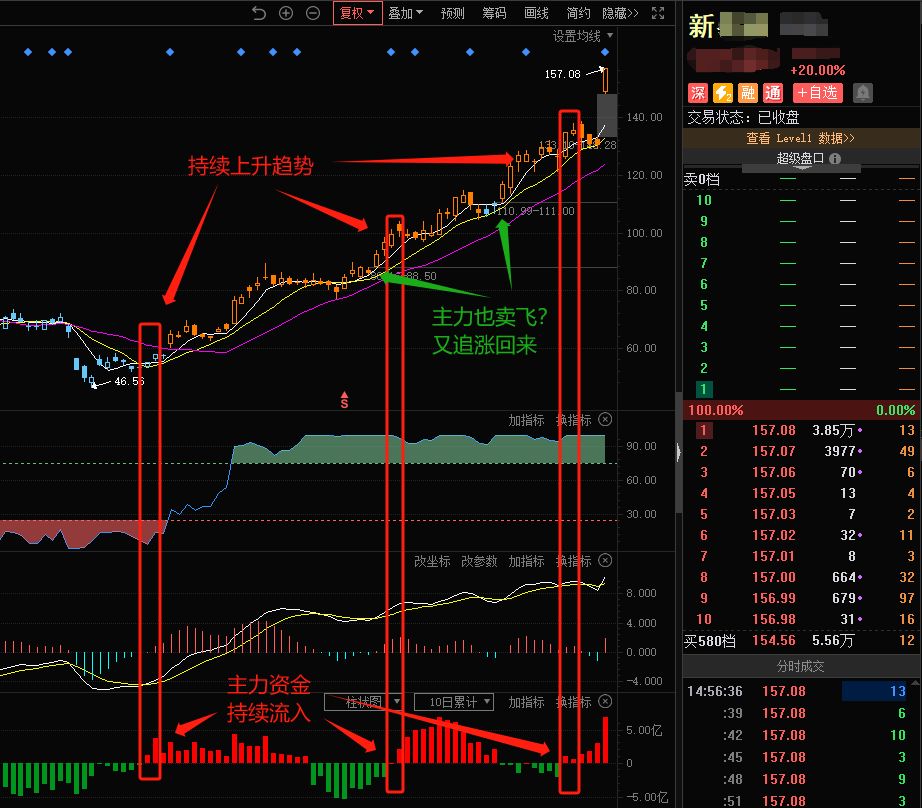Viewport: 922px width, 808px height.
Task: Click 改坐标 on the MACD panel
Action: tap(432, 561)
